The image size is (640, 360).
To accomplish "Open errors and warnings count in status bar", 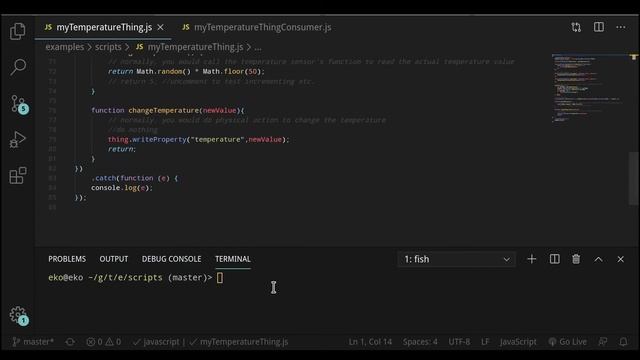I will 104,342.
